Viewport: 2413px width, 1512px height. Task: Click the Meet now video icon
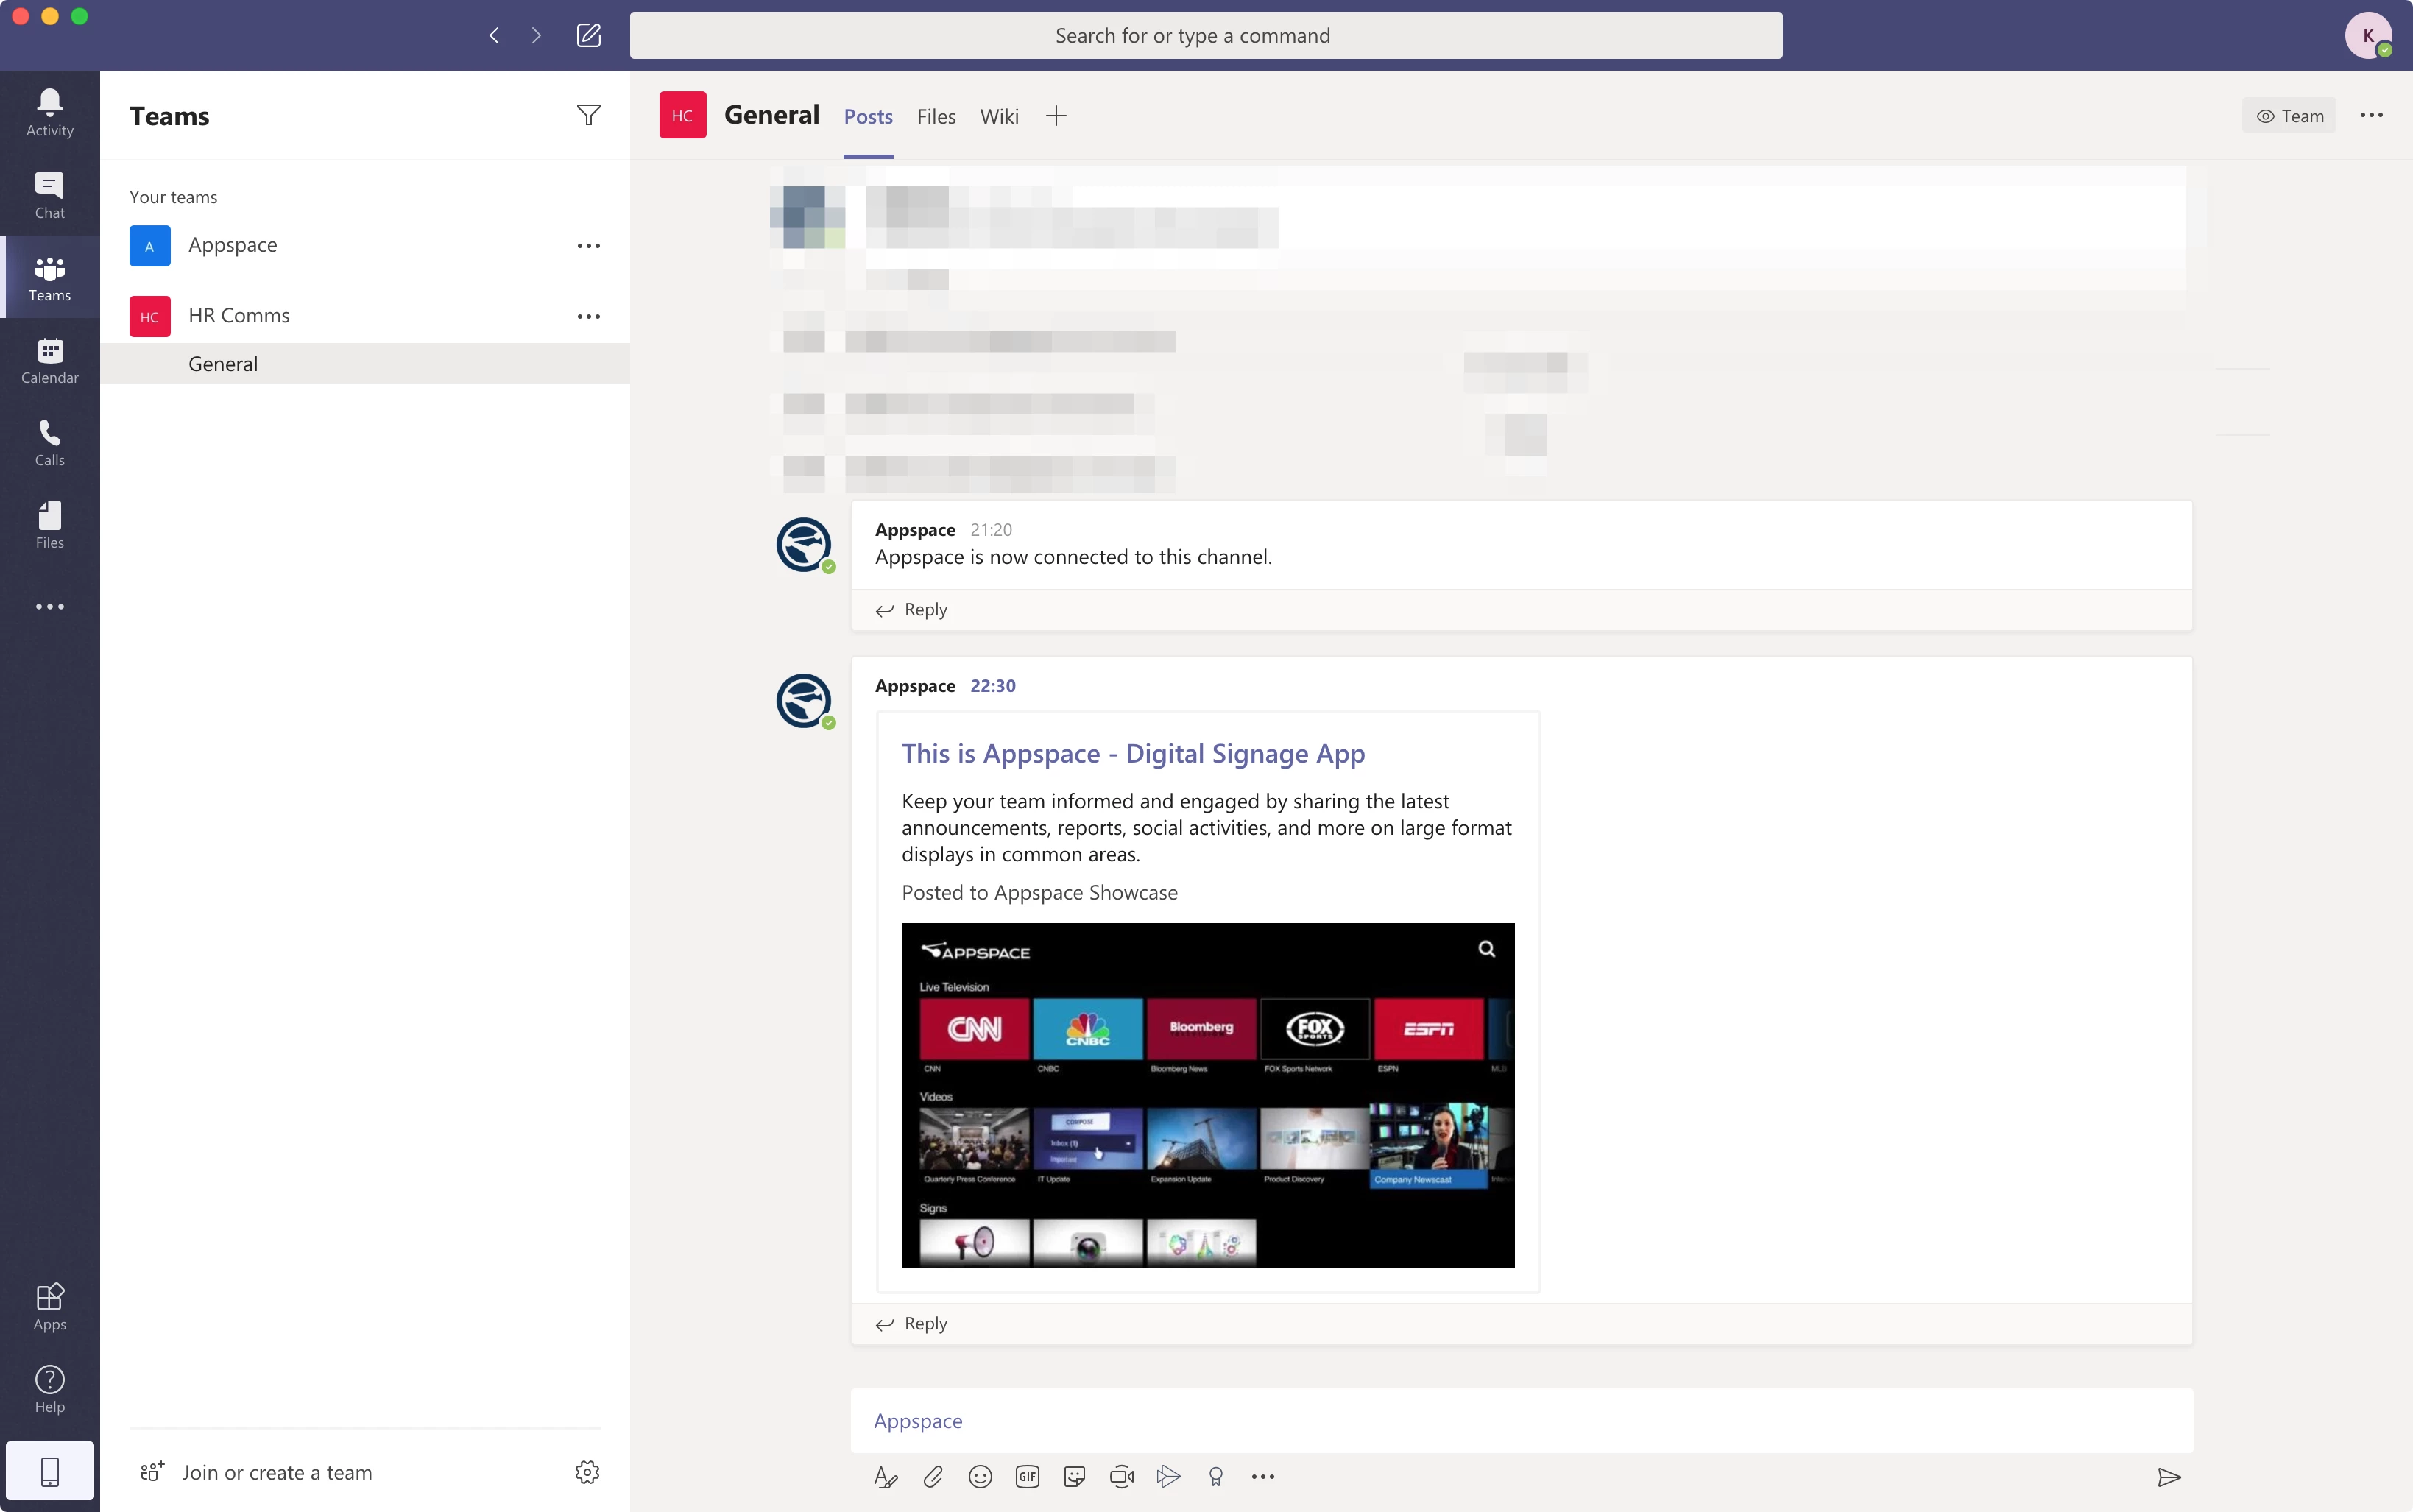1121,1476
